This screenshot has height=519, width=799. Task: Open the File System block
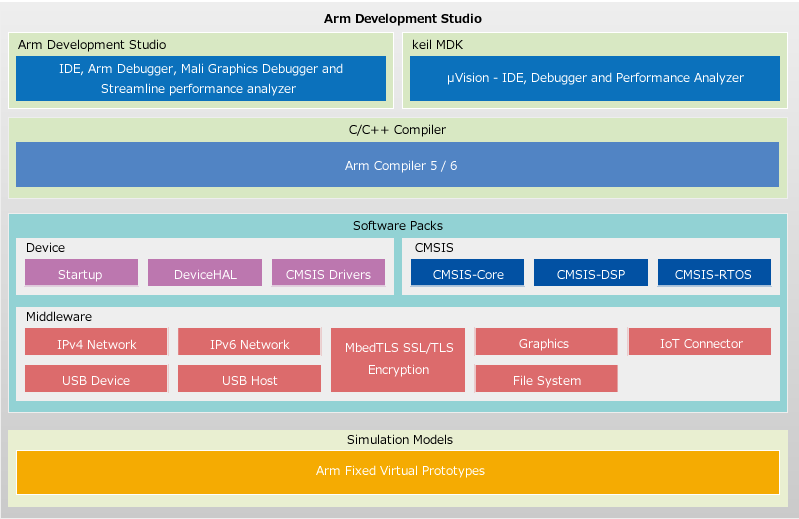546,380
